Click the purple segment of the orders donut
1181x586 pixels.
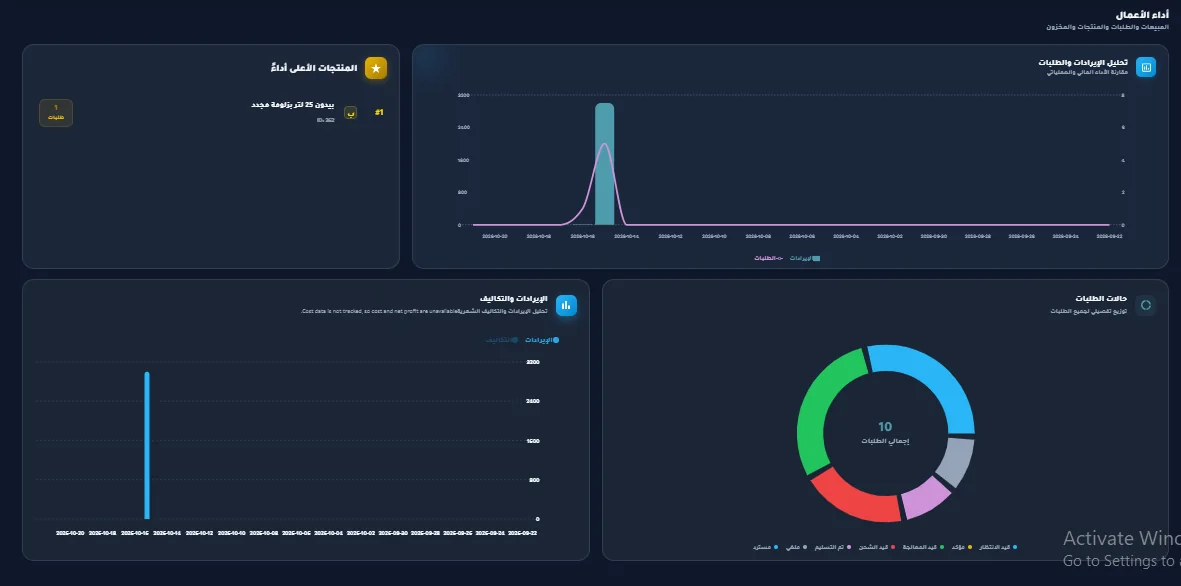click(927, 497)
